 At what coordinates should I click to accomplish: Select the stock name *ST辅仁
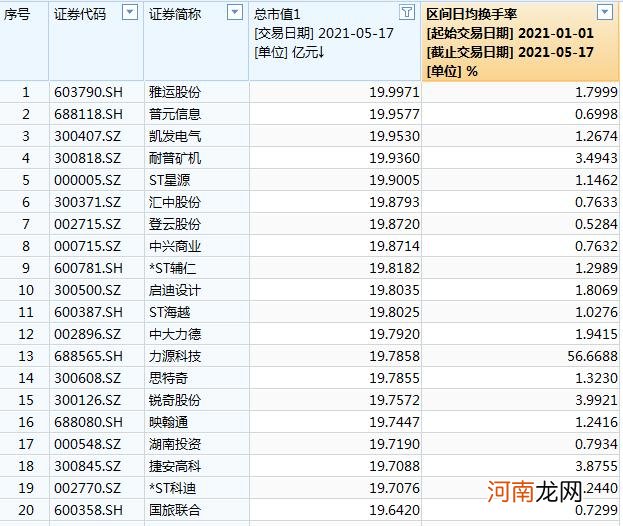pos(172,268)
